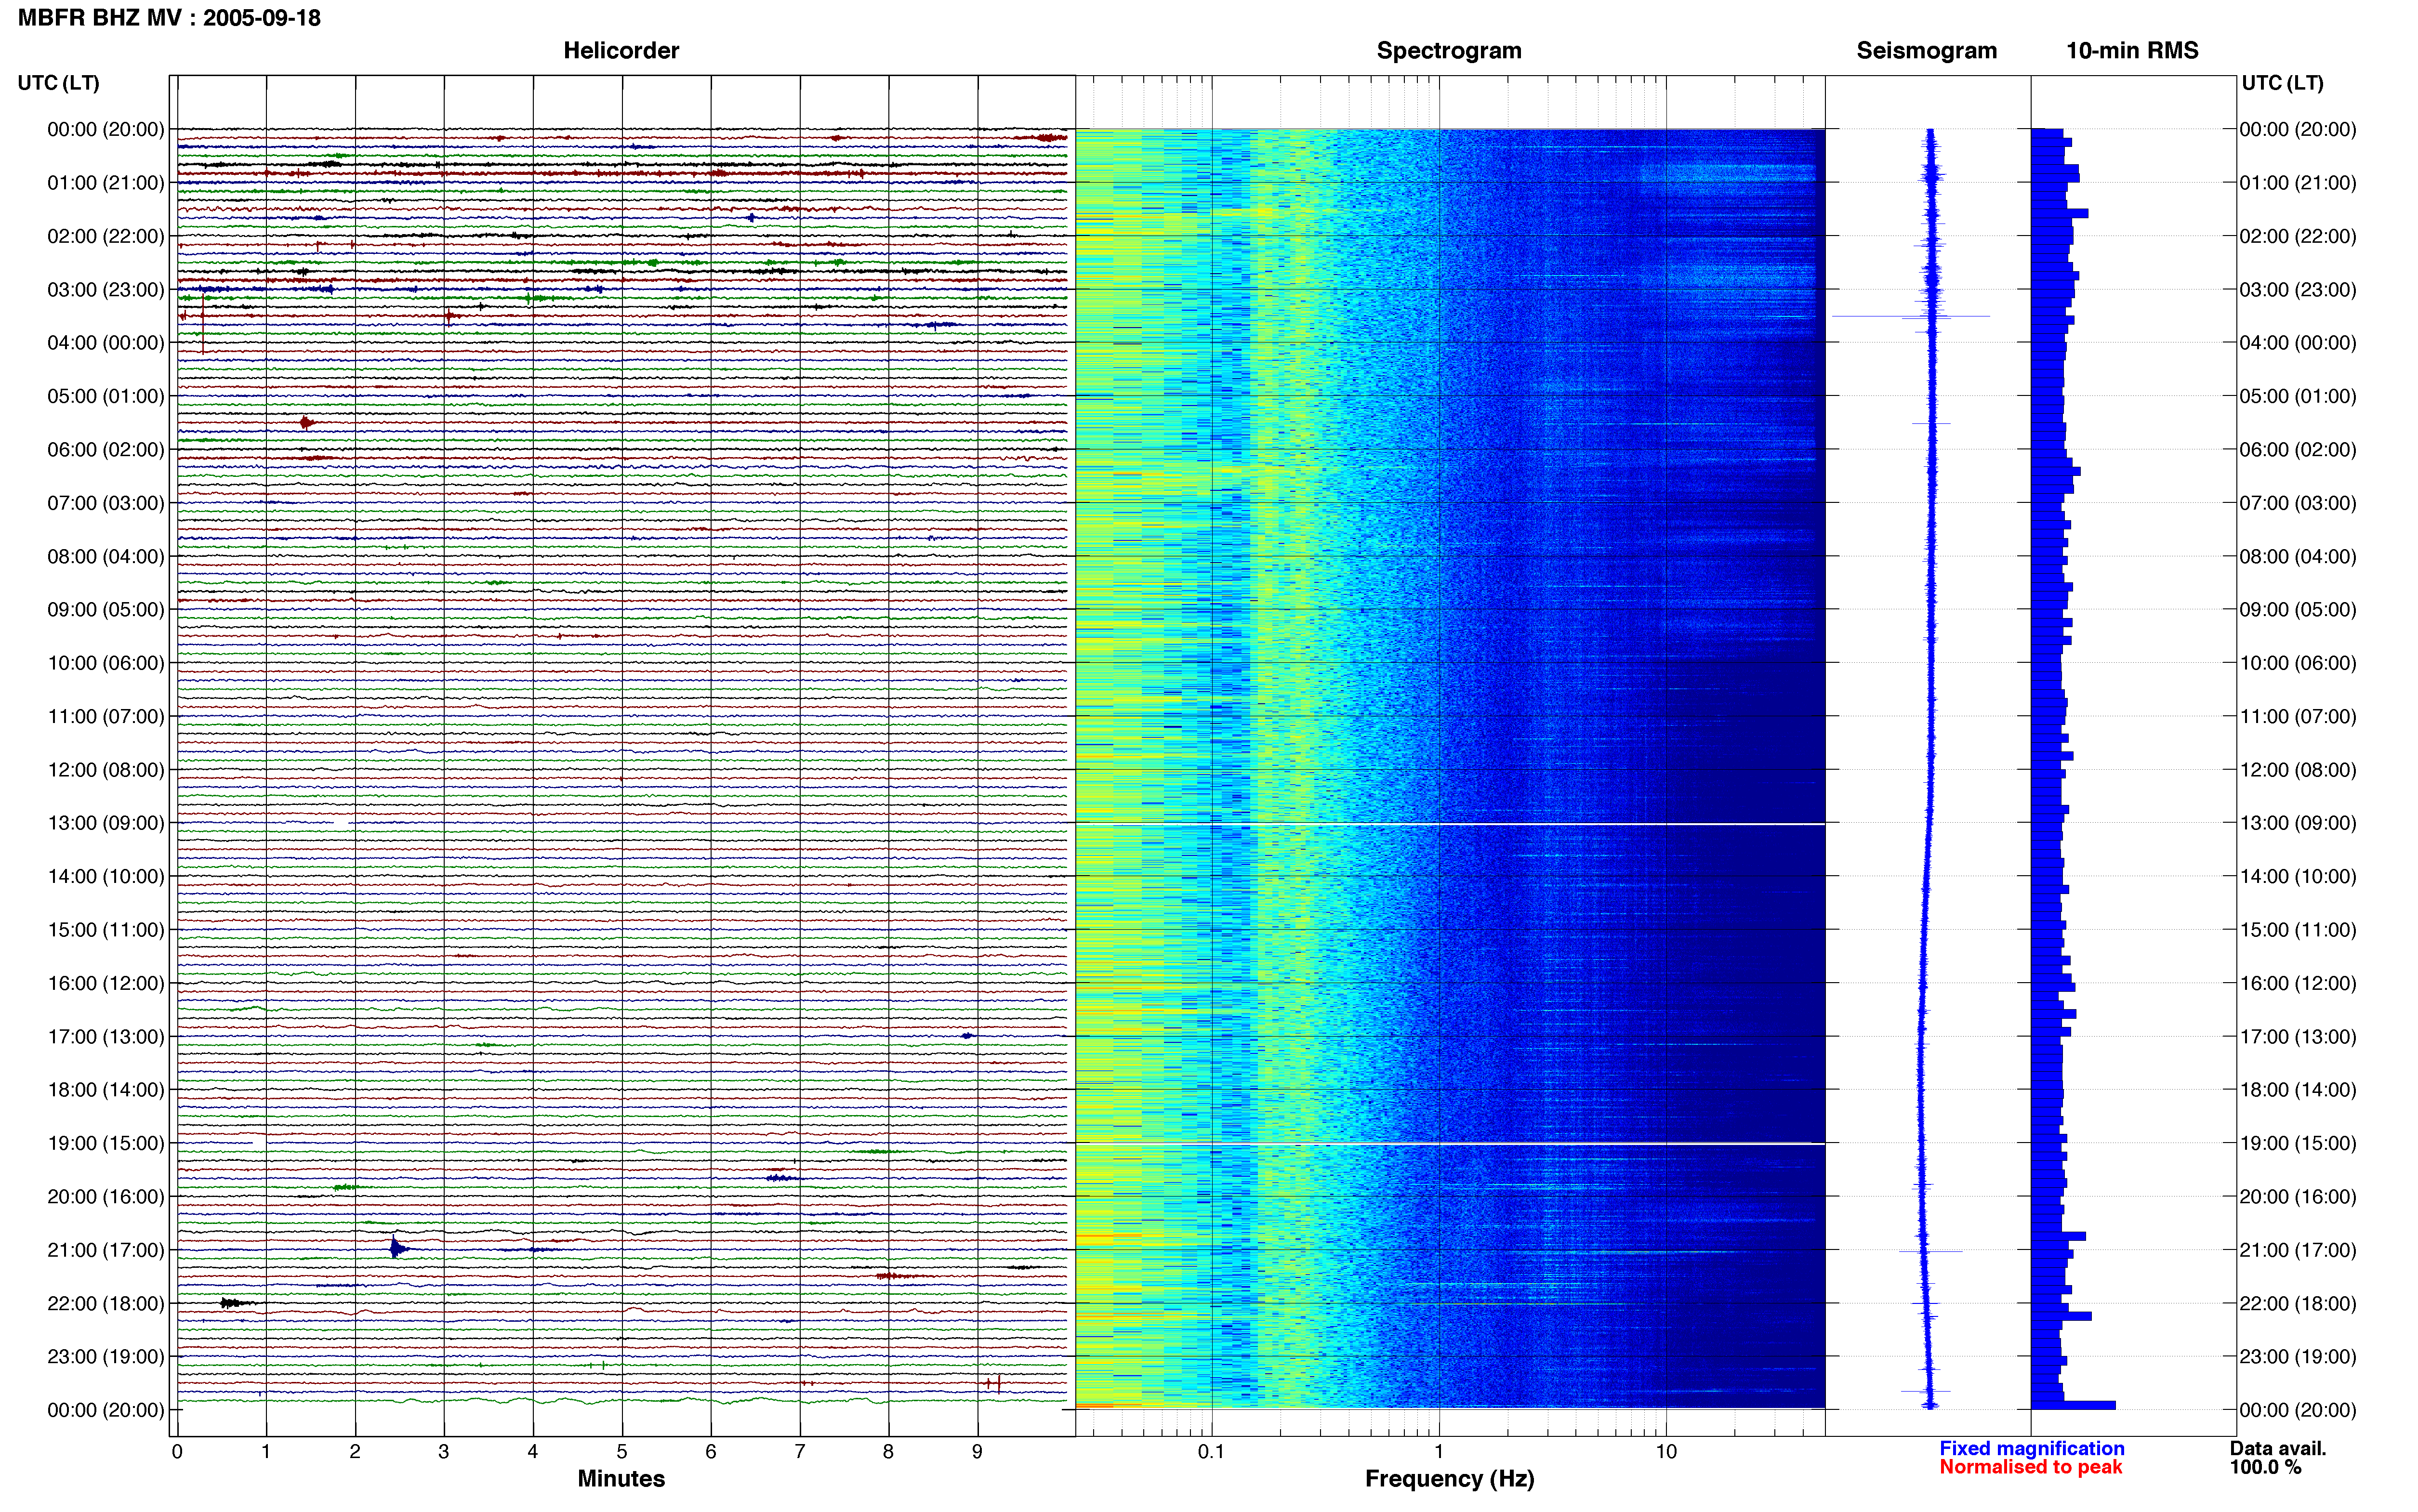Click the '1' frequency tick label
2418x1512 pixels.
[1439, 1452]
